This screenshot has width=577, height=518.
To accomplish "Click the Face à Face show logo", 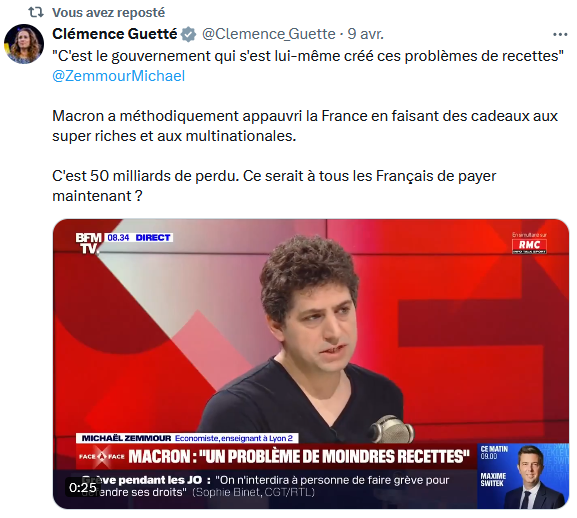I will [x=102, y=457].
